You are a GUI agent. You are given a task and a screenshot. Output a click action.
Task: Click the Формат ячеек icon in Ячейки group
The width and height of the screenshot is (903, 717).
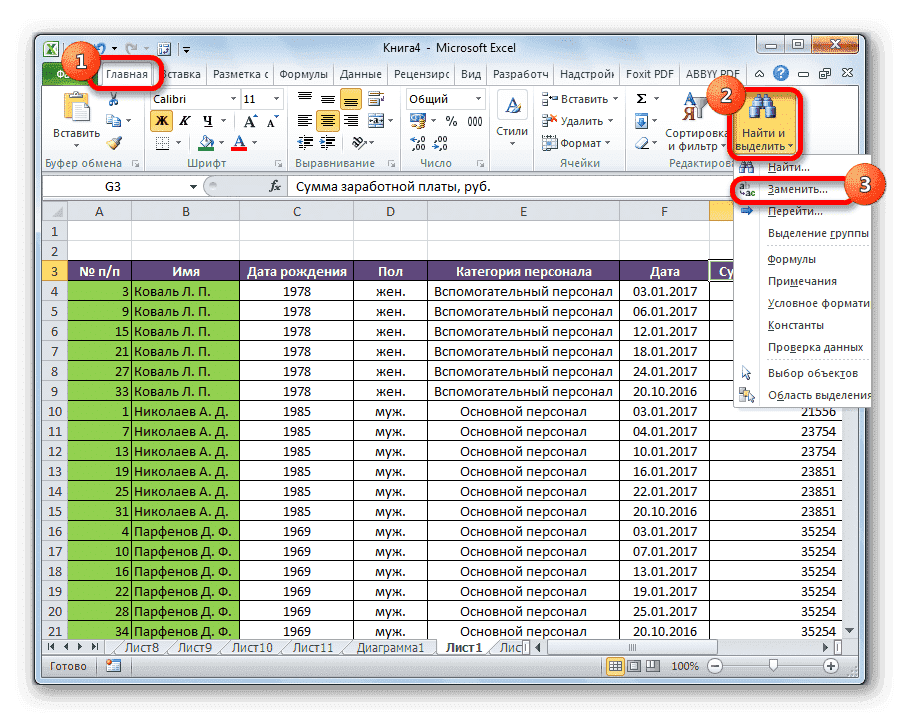coord(549,143)
